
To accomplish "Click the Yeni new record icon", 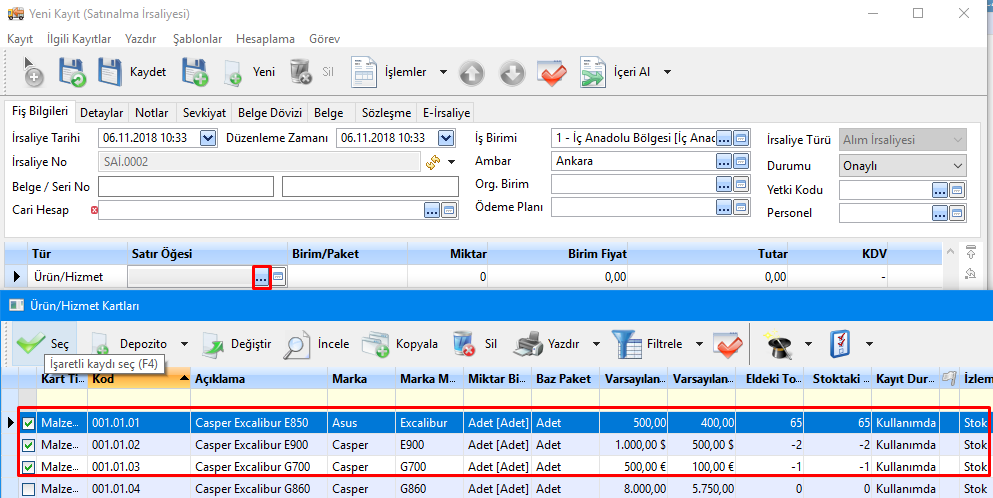I will coord(232,72).
